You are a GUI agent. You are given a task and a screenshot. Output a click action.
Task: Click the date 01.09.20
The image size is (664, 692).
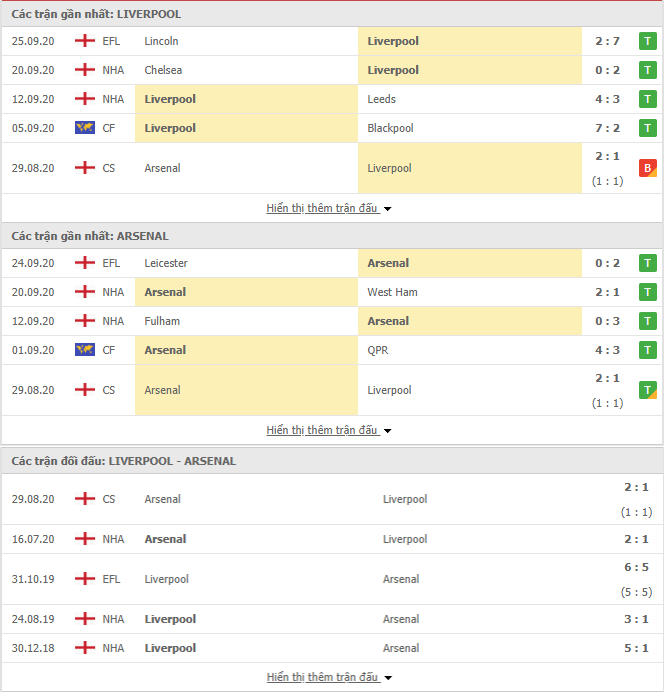(x=33, y=350)
